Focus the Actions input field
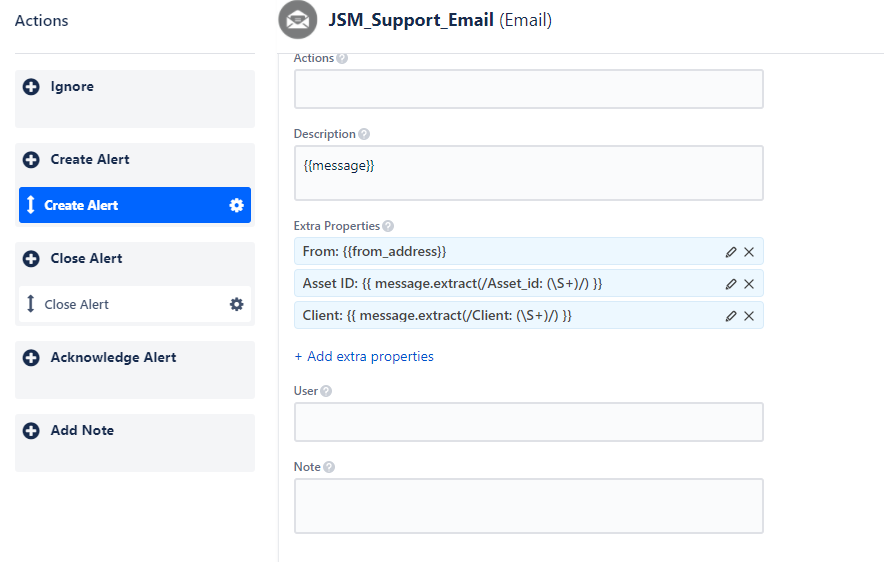The image size is (884, 562). [x=529, y=89]
